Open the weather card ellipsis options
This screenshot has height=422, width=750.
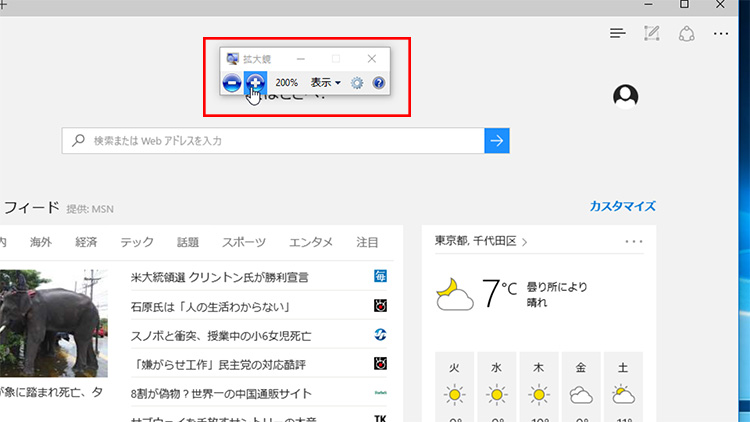[x=634, y=241]
